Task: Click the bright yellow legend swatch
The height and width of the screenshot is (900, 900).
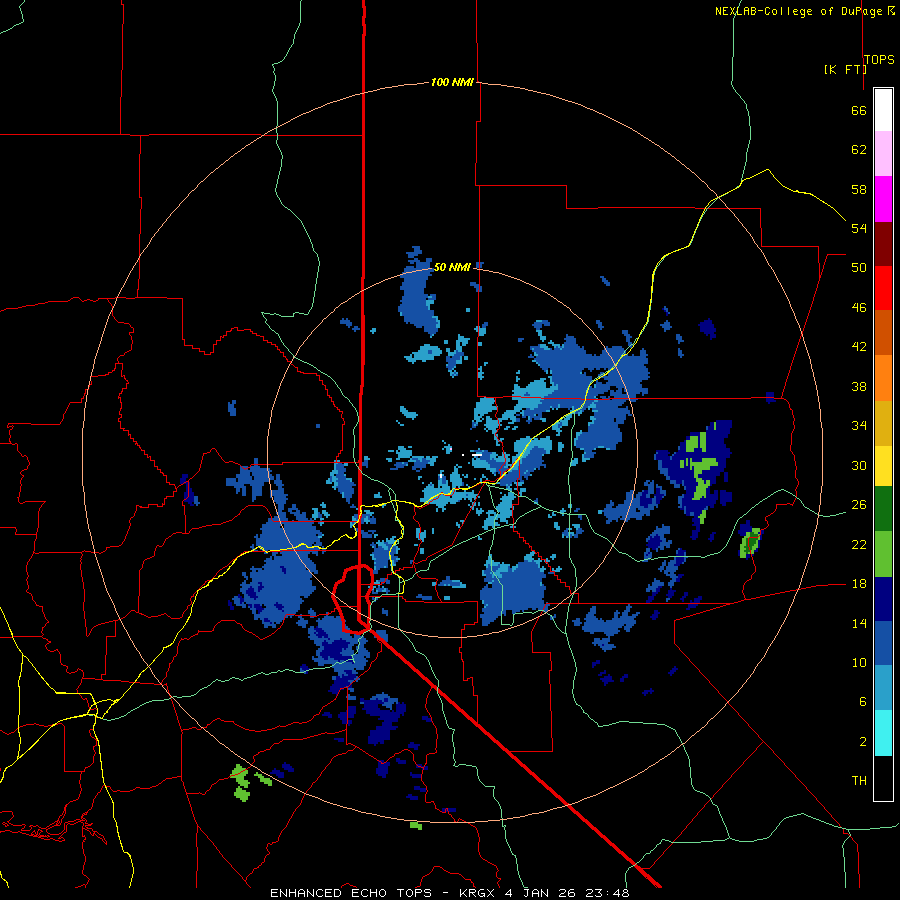Action: point(883,466)
